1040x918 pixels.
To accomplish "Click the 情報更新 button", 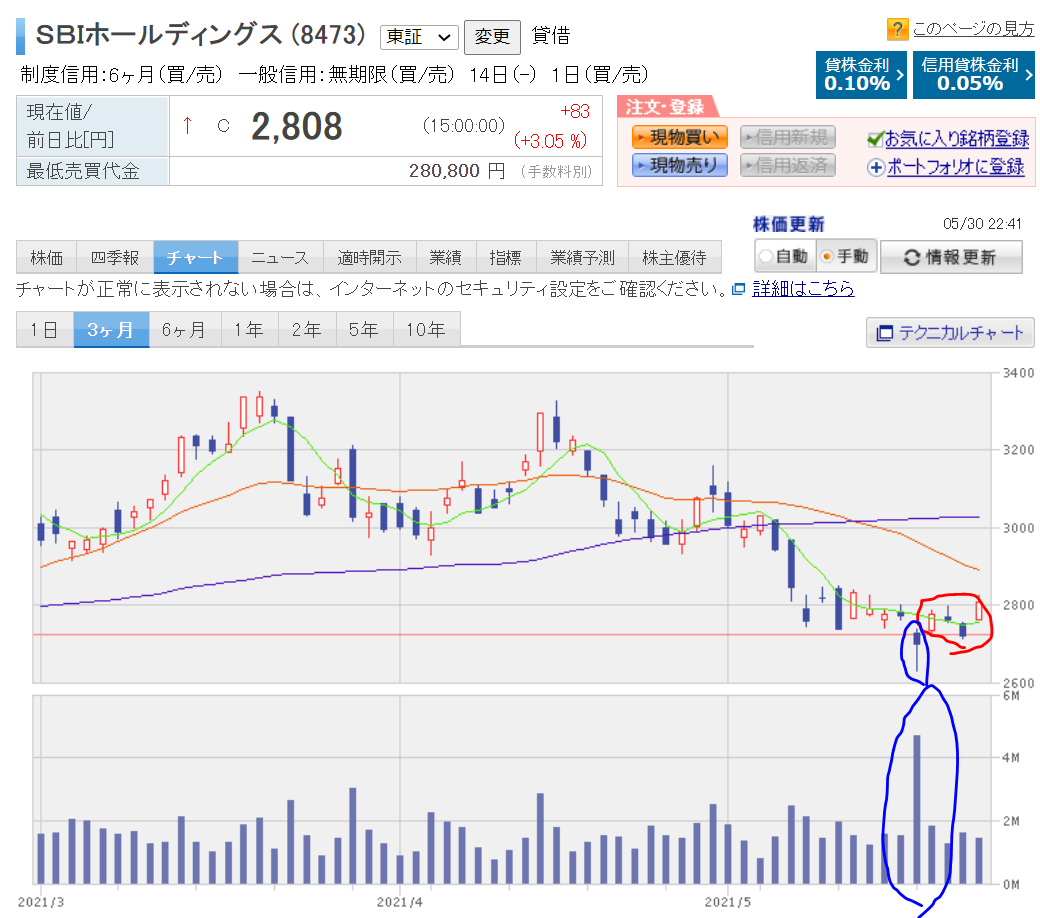I will pyautogui.click(x=950, y=257).
